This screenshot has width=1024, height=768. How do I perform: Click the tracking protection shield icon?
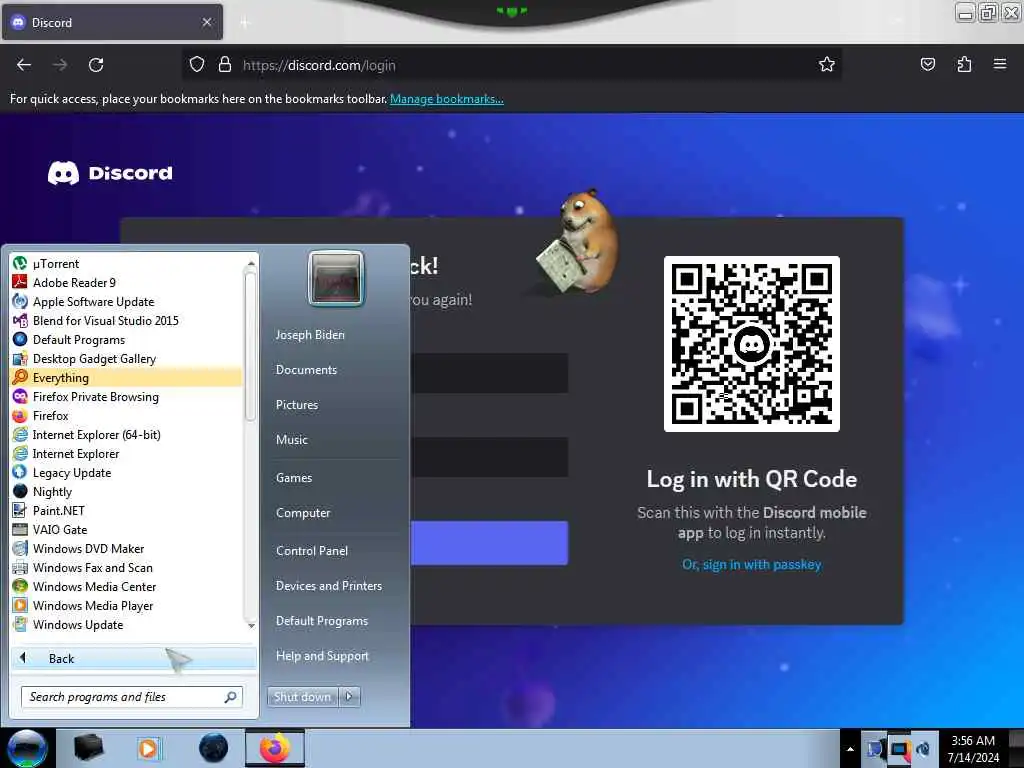tap(197, 65)
